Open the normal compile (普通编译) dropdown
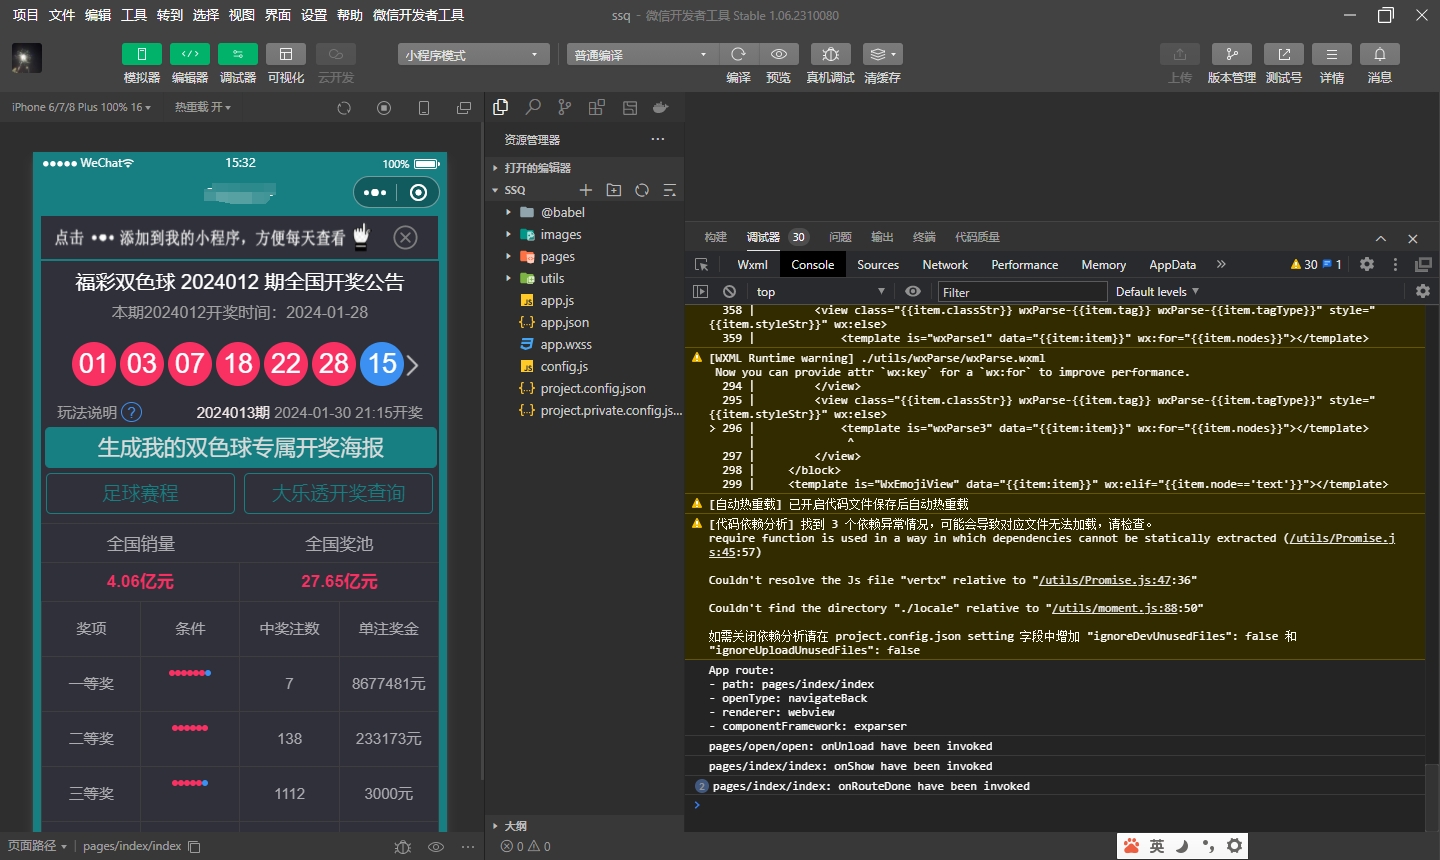The image size is (1440, 860). (x=641, y=54)
